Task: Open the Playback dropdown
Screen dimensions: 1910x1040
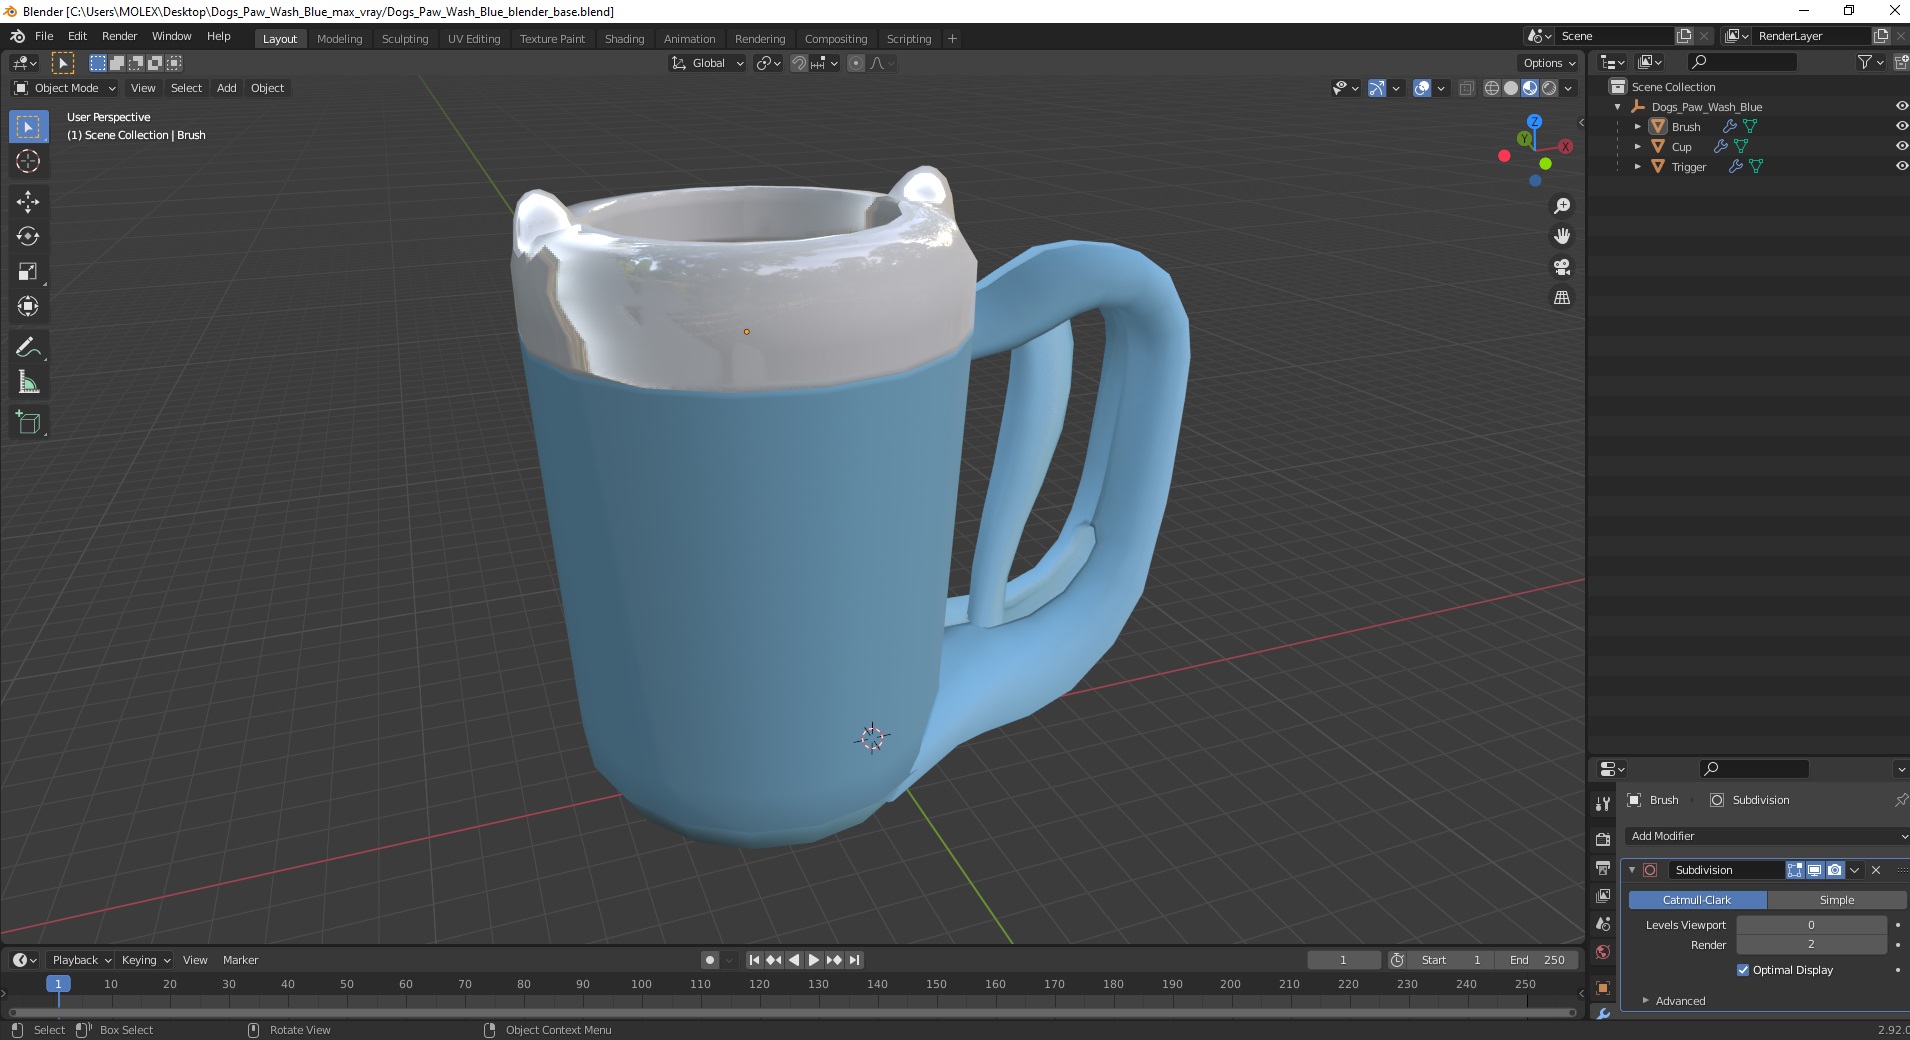Action: click(82, 960)
